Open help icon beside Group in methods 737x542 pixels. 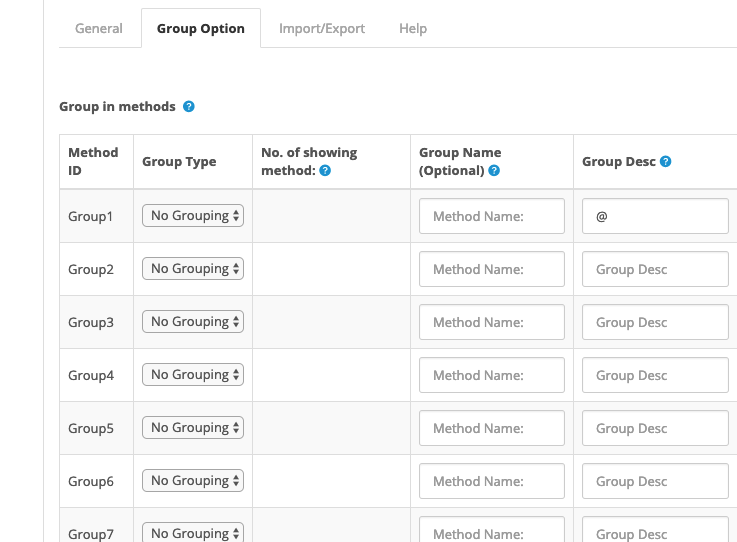188,107
